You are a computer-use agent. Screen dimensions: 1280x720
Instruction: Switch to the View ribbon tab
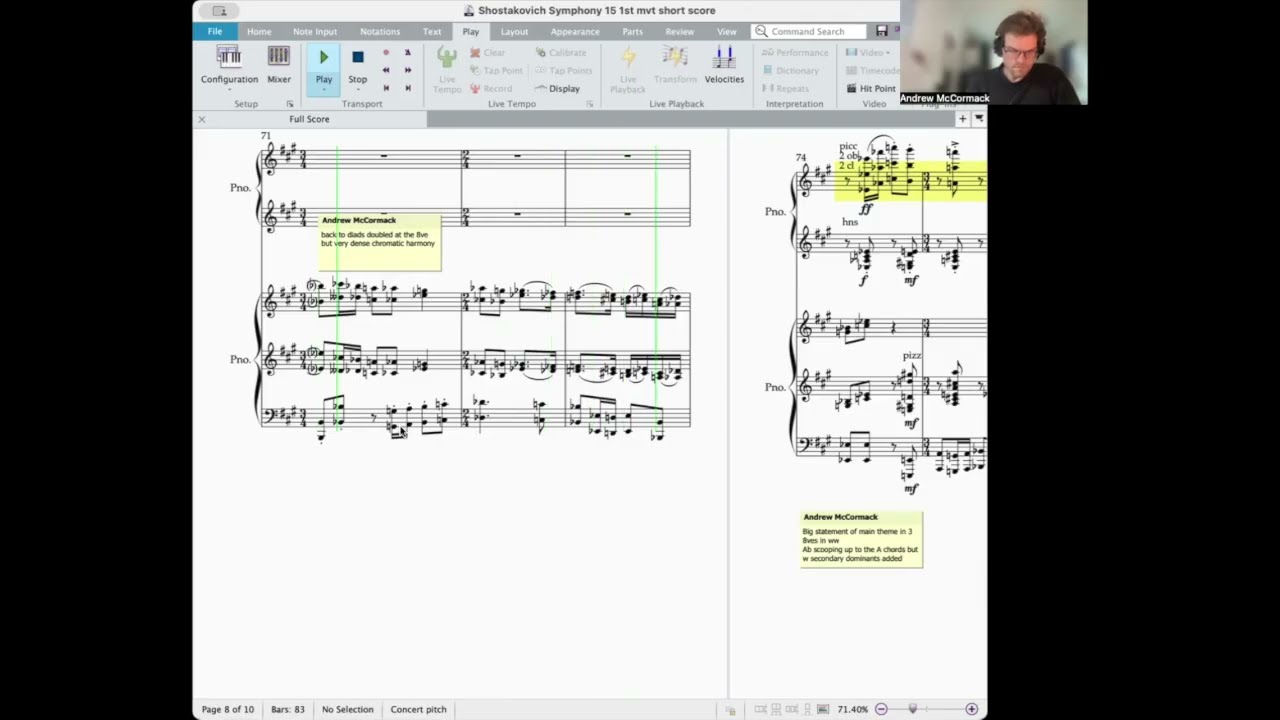click(x=727, y=31)
